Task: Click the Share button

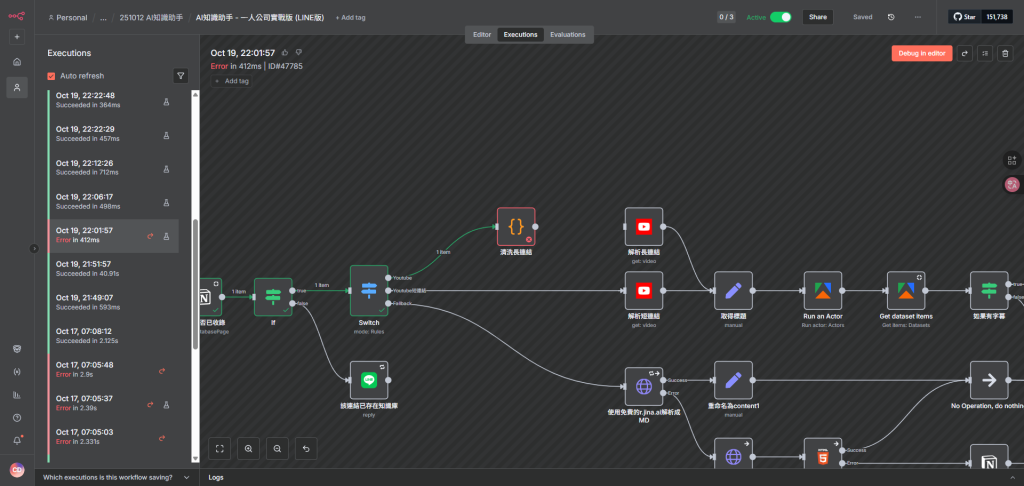Action: (818, 17)
